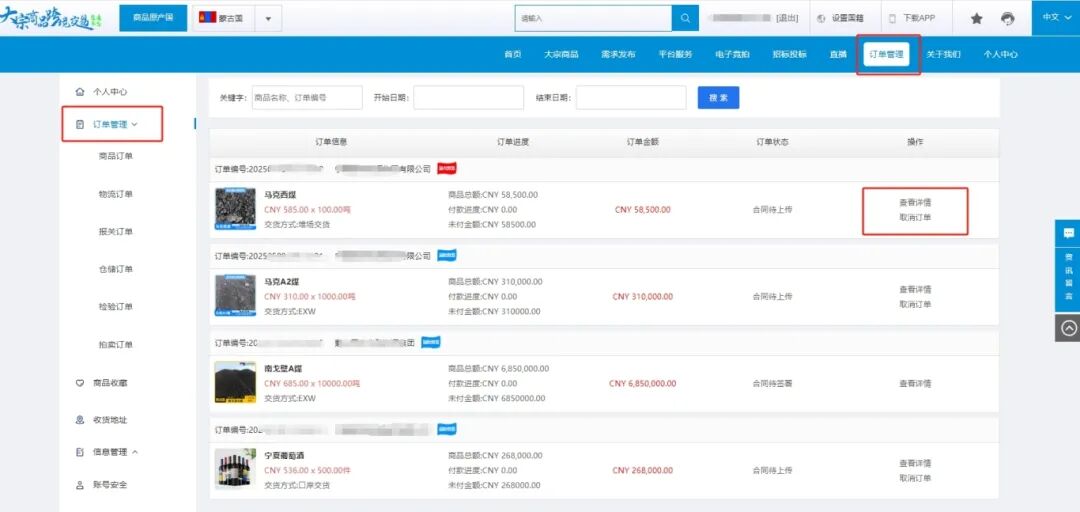Viewport: 1080px width, 512px height.
Task: Open 大宗商品 in the top navigation
Action: point(561,54)
